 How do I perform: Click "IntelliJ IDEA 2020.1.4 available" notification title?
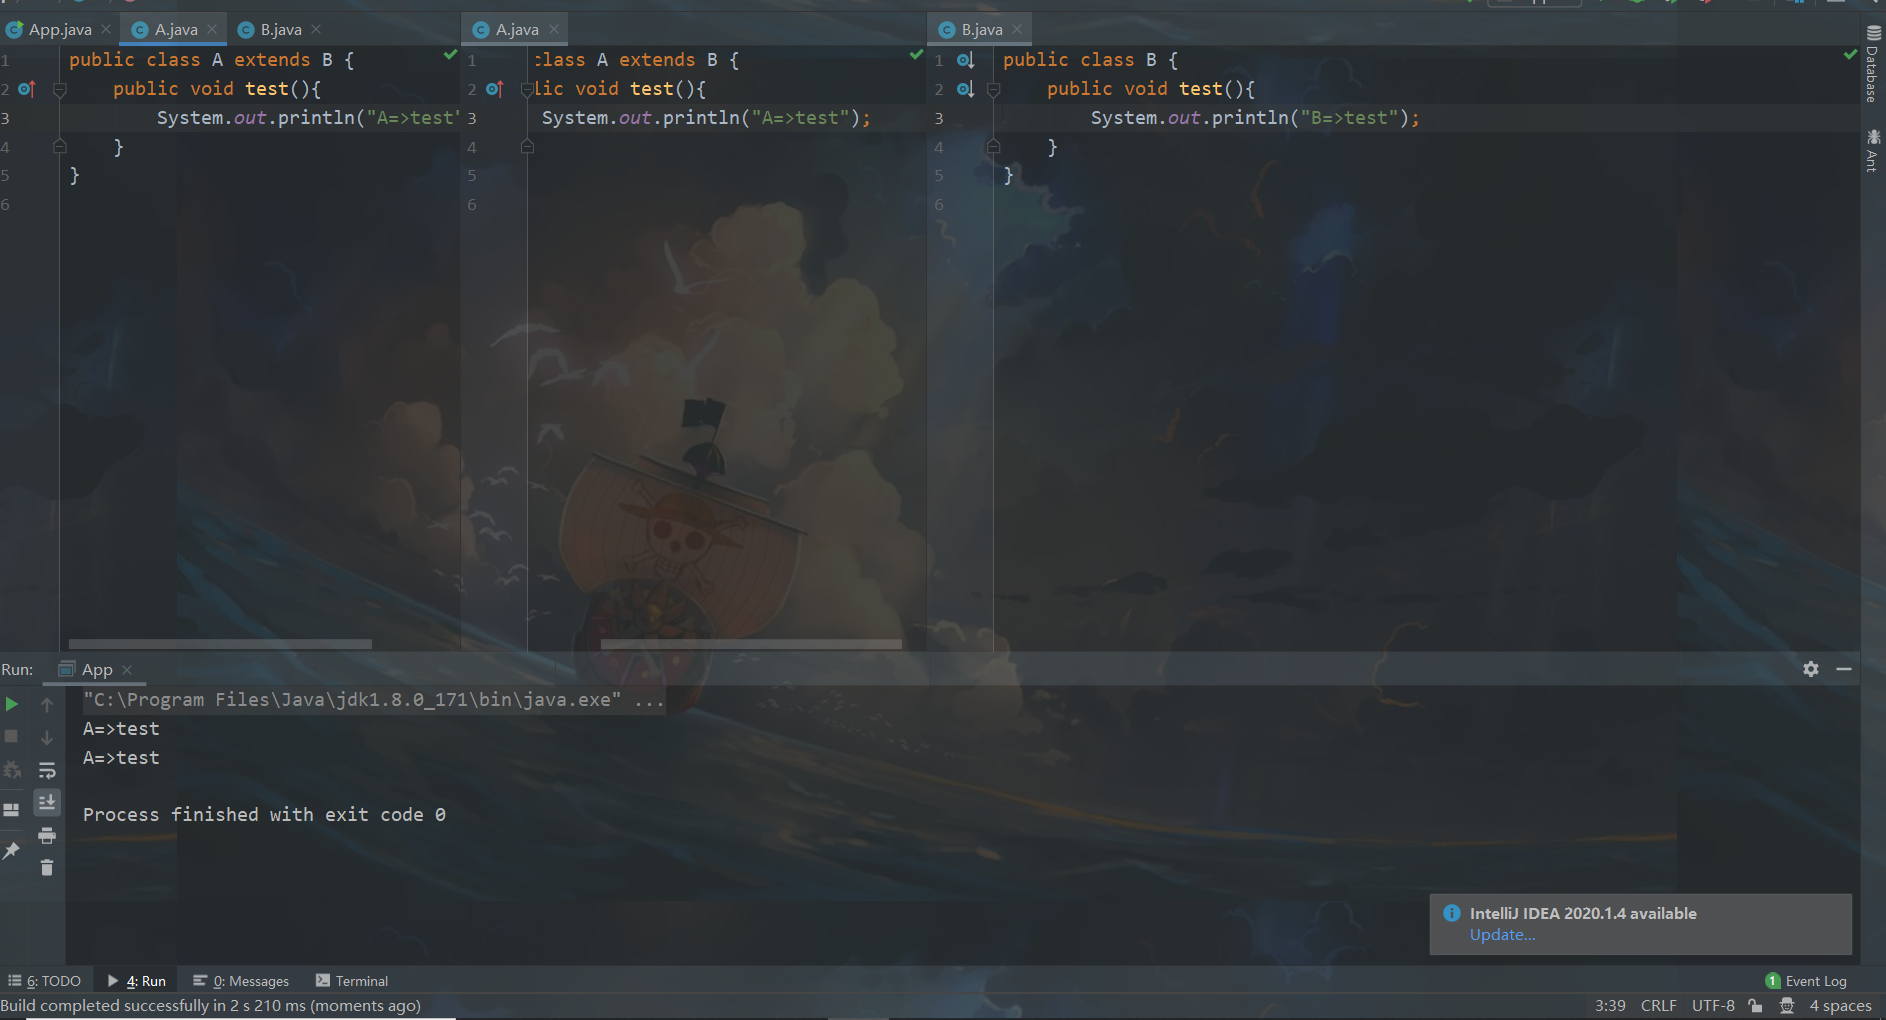pyautogui.click(x=1583, y=913)
